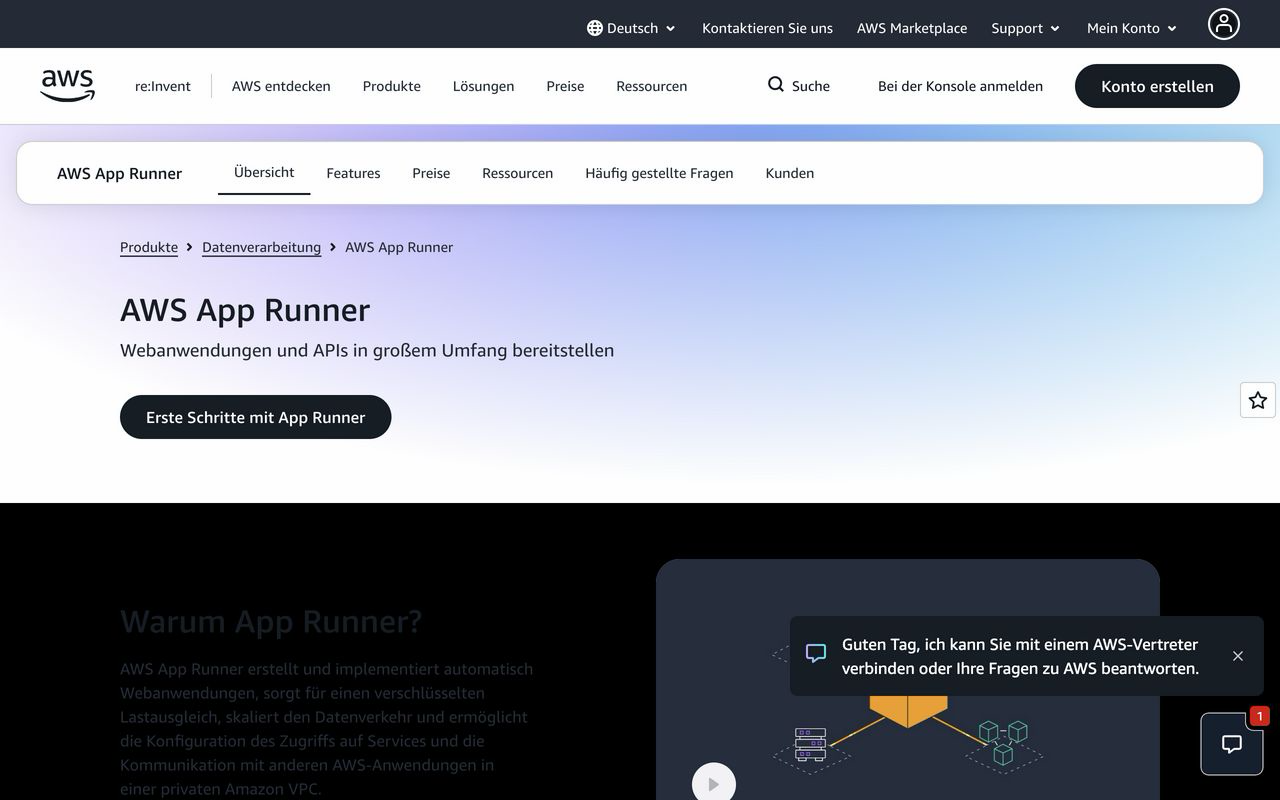This screenshot has width=1280, height=800.
Task: Click Webanwendungen und APIs subtitle text
Action: point(367,350)
